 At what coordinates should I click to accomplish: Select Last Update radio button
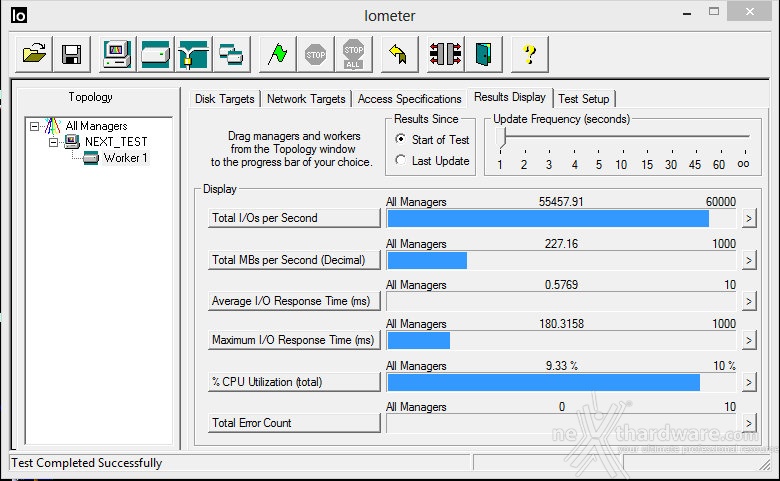point(400,160)
